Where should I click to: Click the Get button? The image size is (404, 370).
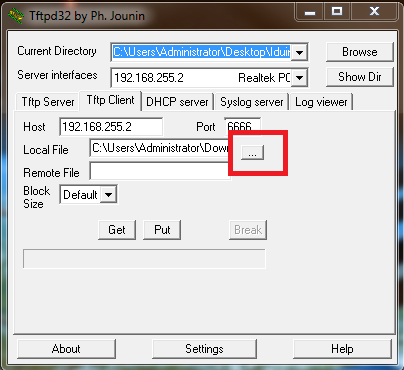click(117, 230)
